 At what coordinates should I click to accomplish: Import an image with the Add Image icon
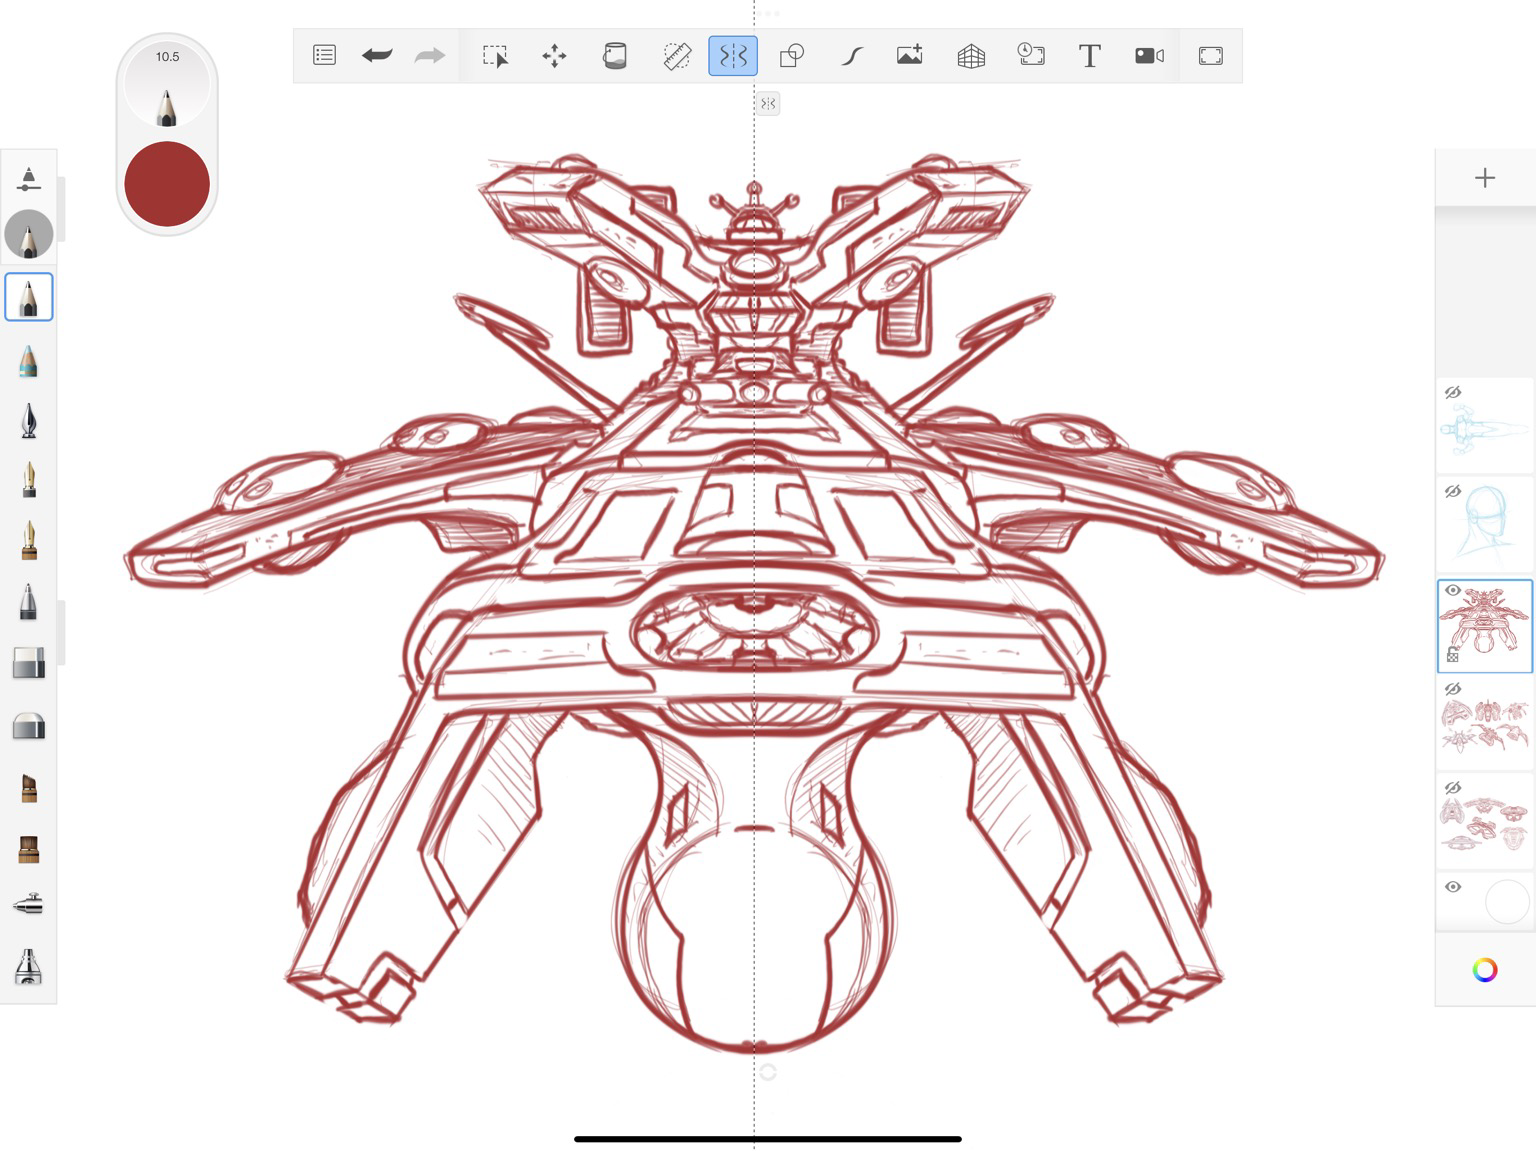[910, 56]
